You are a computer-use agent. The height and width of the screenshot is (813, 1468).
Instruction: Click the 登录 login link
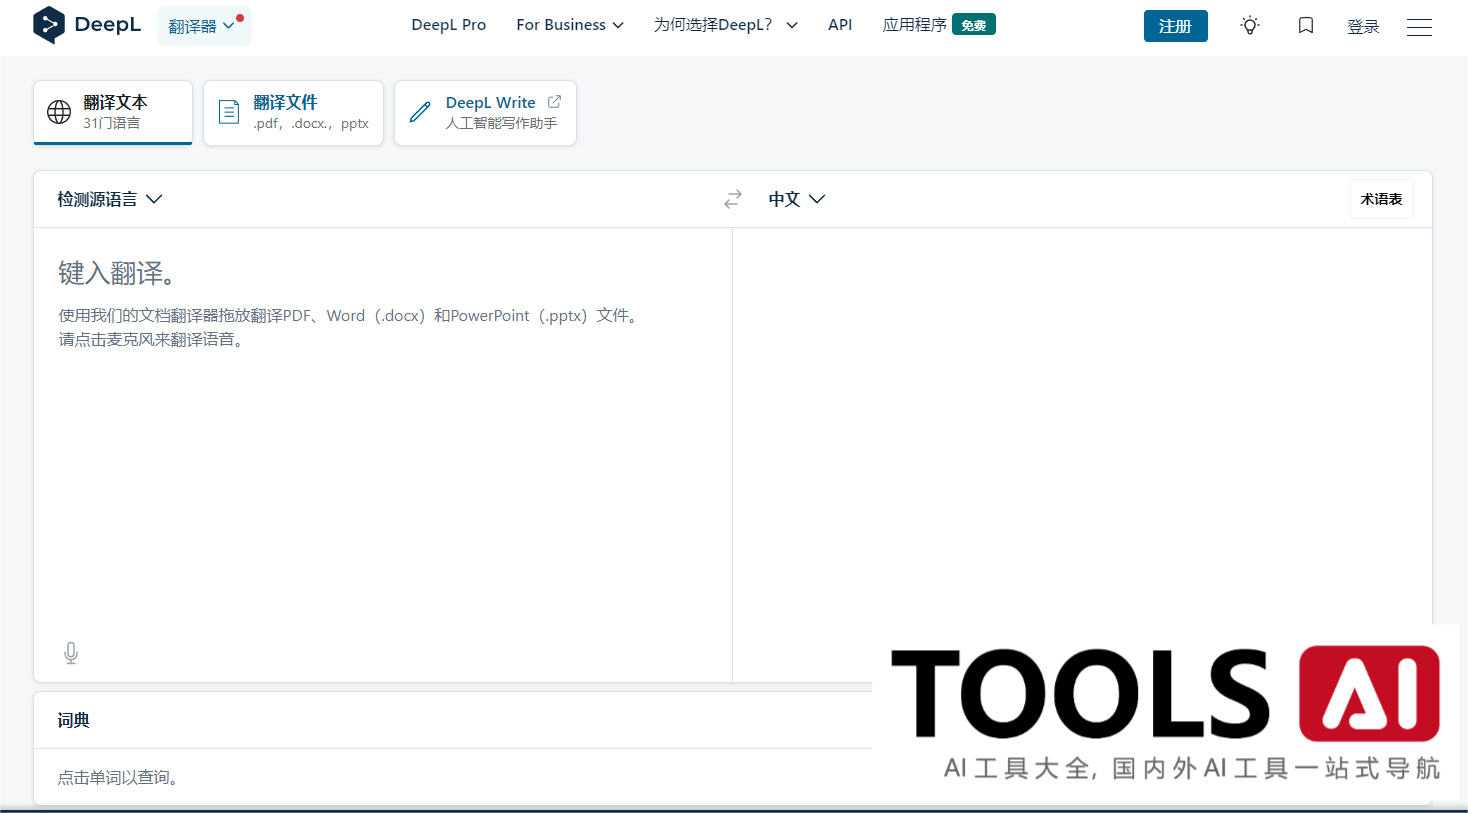click(x=1363, y=27)
